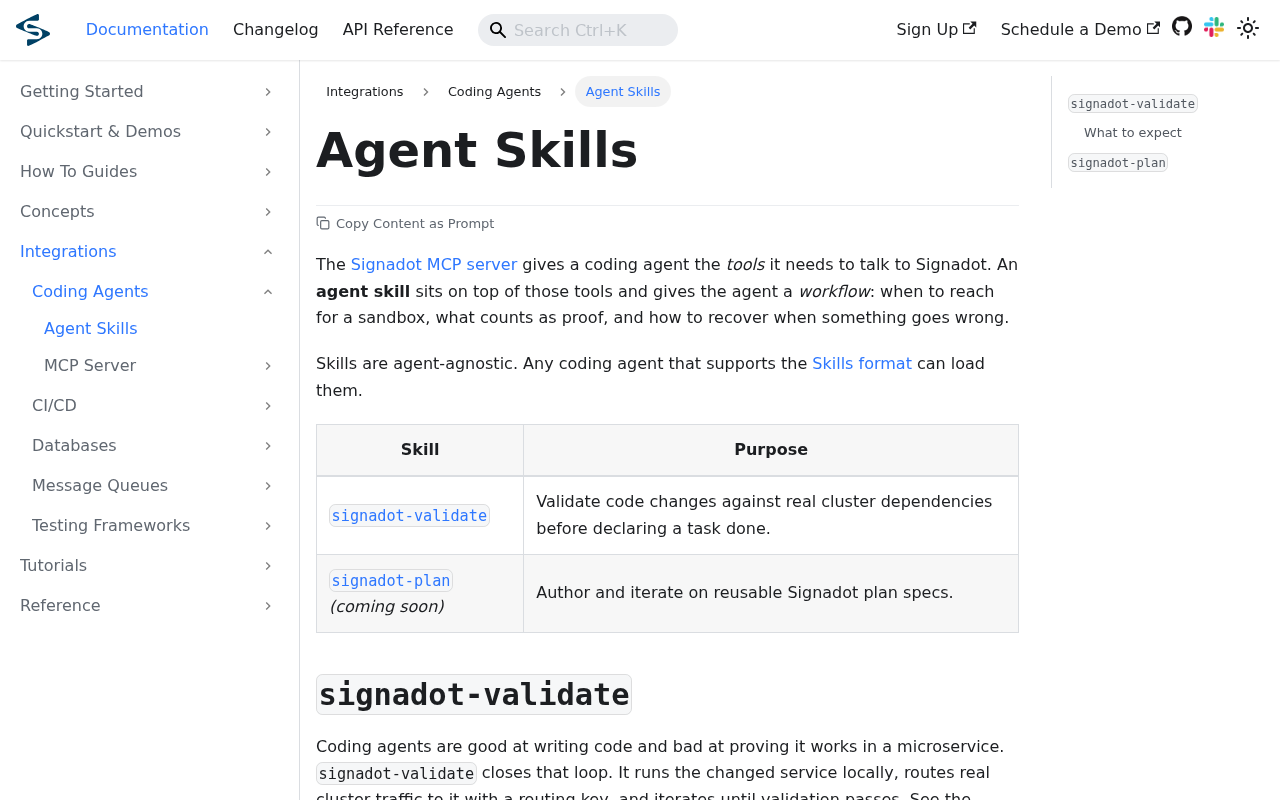This screenshot has height=800, width=1280.
Task: Select Agent Skills in the sidebar
Action: click(x=91, y=329)
